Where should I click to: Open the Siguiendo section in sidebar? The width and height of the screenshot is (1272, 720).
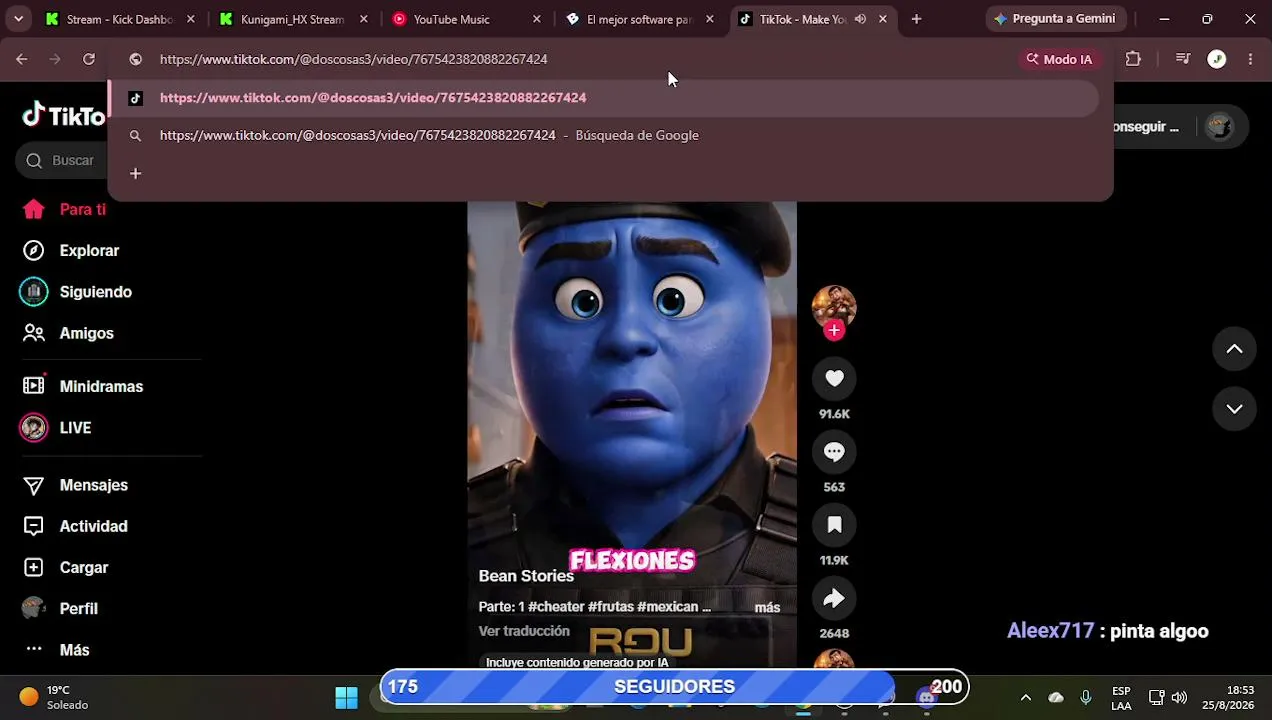coord(76,292)
